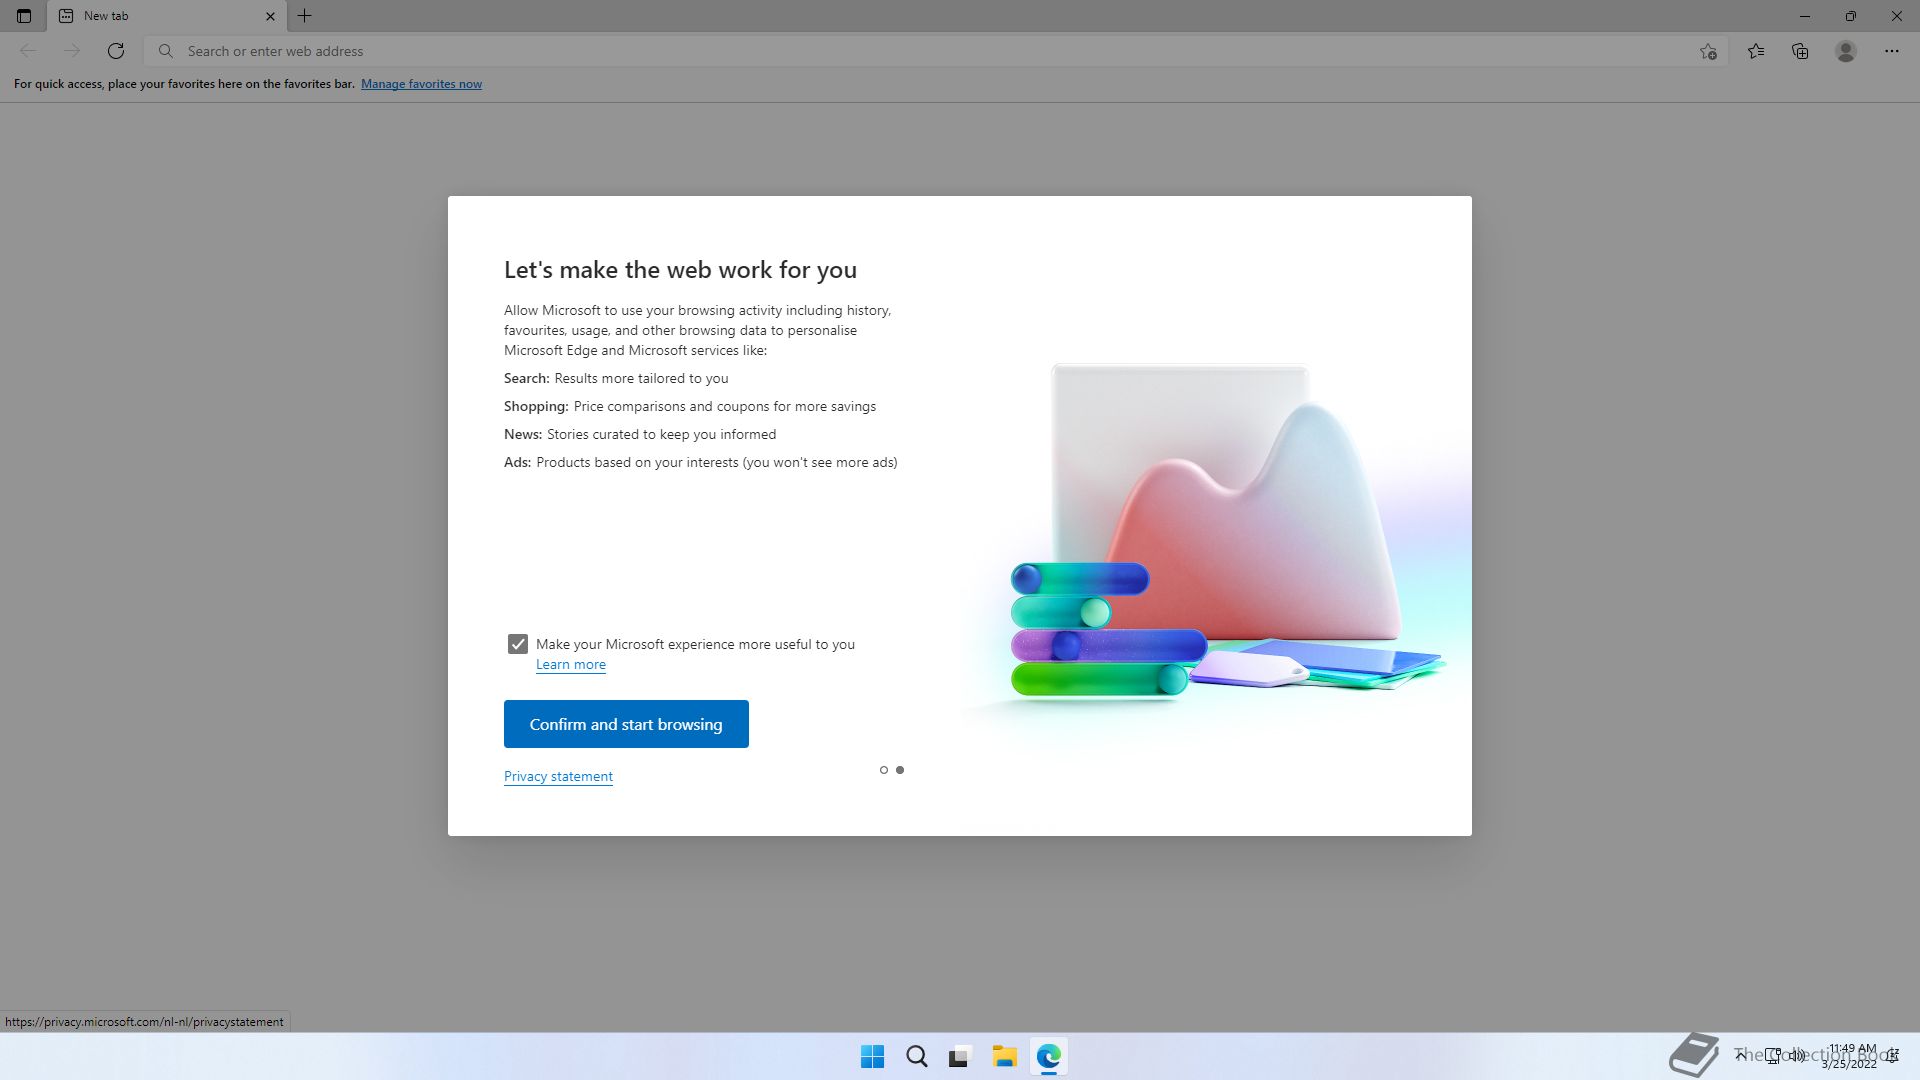The height and width of the screenshot is (1080, 1920).
Task: Open the Favorites star list icon
Action: point(1756,51)
